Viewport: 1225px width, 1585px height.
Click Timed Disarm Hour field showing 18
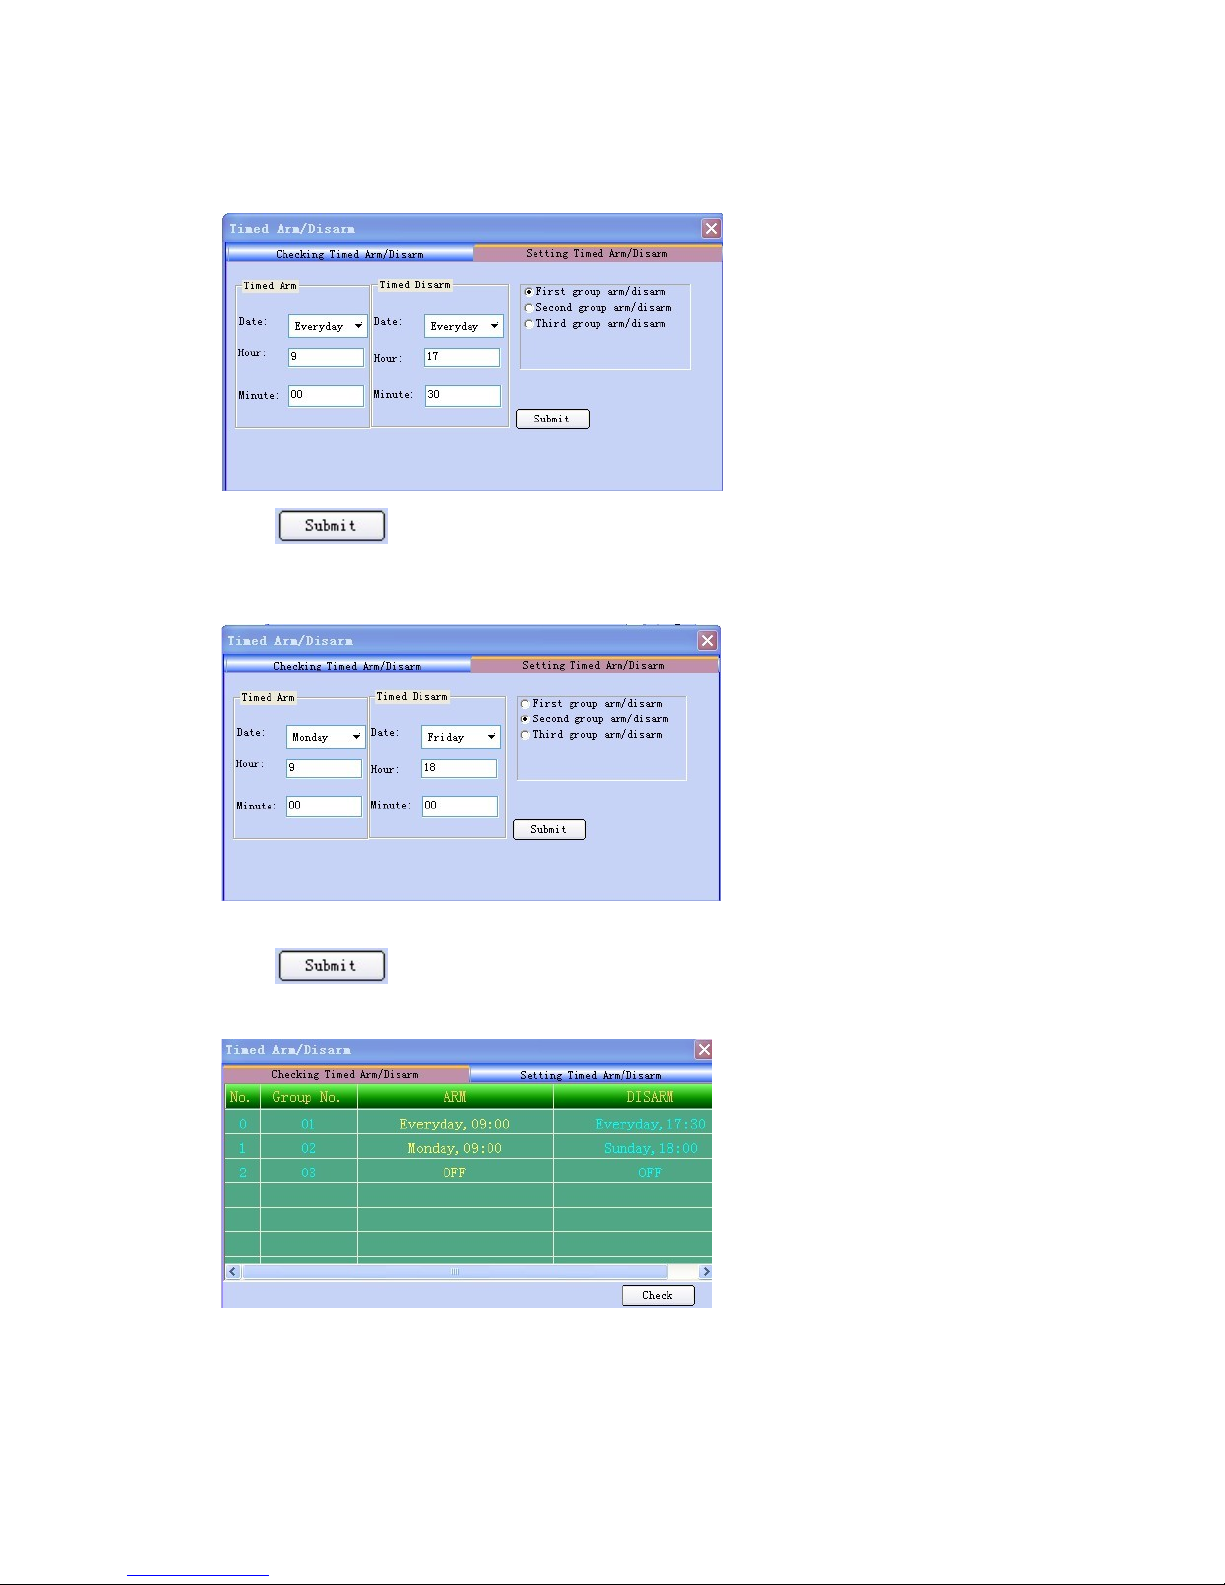coord(459,768)
